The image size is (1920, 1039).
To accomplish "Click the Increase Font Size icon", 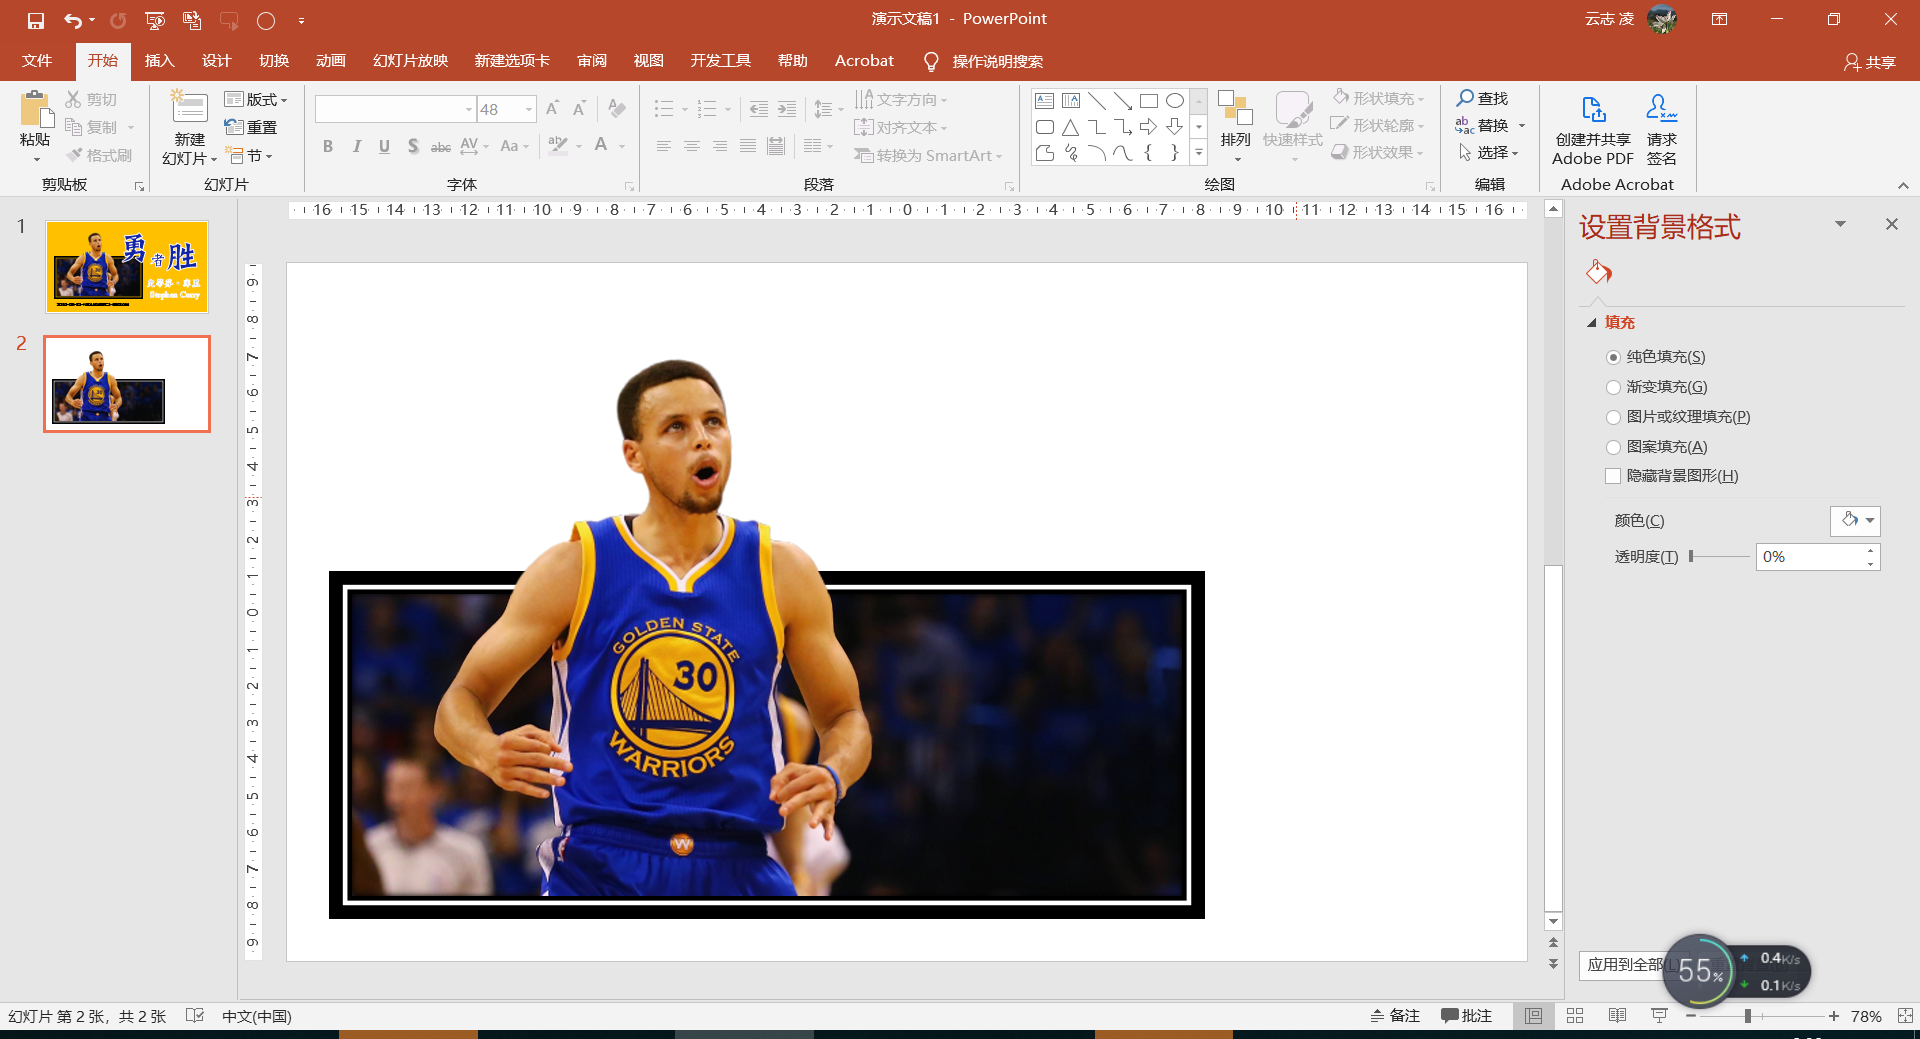I will click(x=552, y=108).
